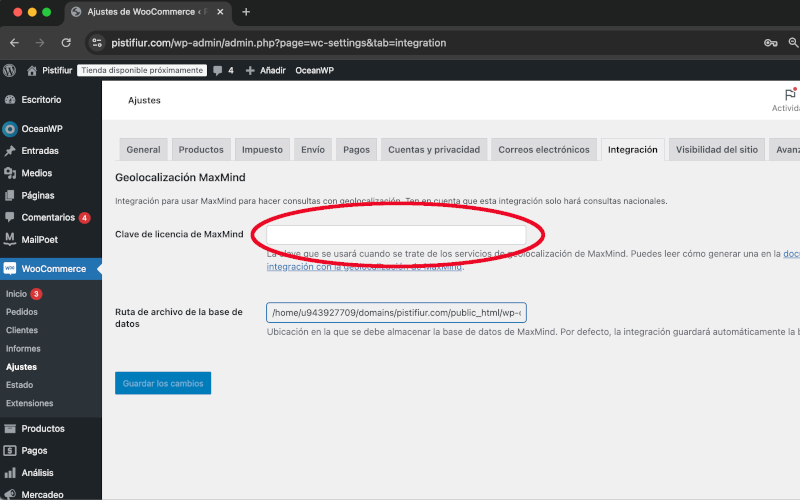The height and width of the screenshot is (500, 800).
Task: Click the WordPress logo in admin bar
Action: pyautogui.click(x=10, y=70)
